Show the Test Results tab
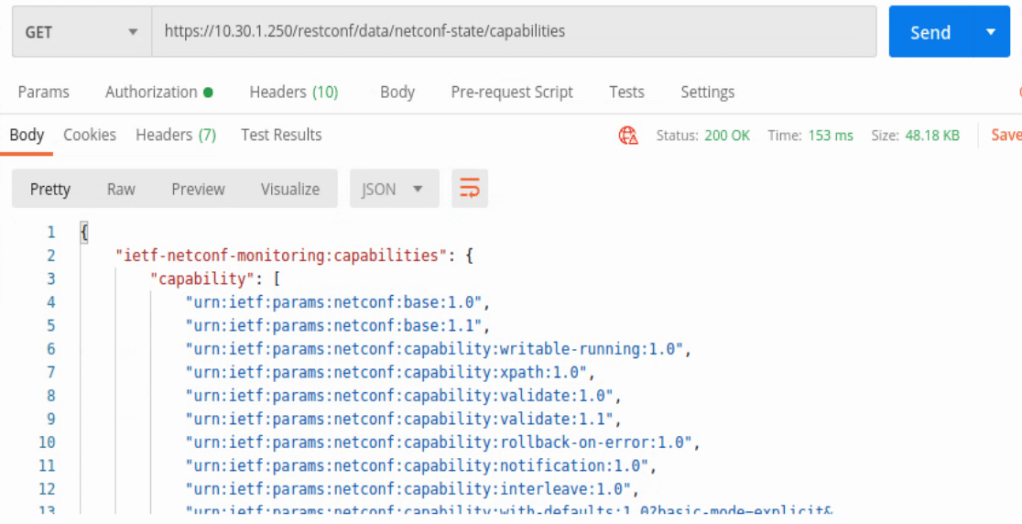Image resolution: width=1022 pixels, height=524 pixels. click(281, 135)
